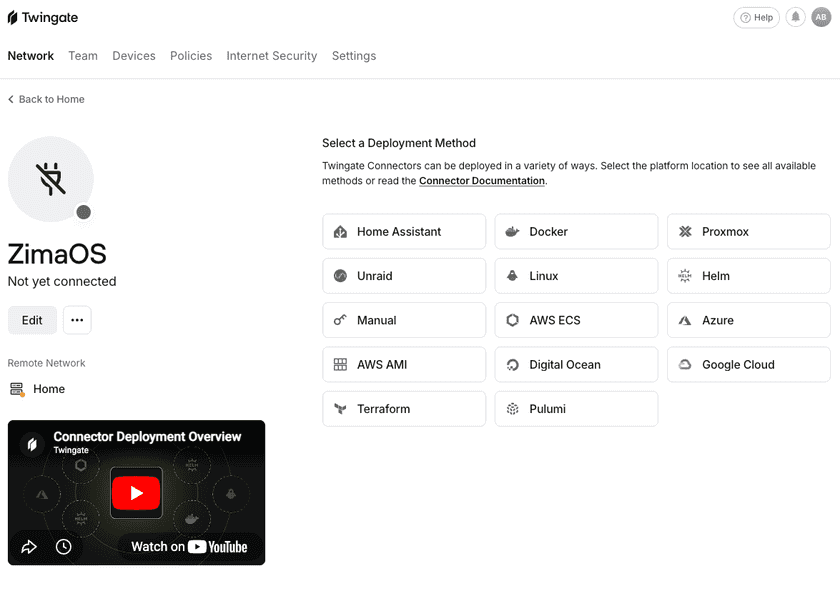Select Helm deployment method
Image resolution: width=840 pixels, height=598 pixels.
click(x=749, y=276)
